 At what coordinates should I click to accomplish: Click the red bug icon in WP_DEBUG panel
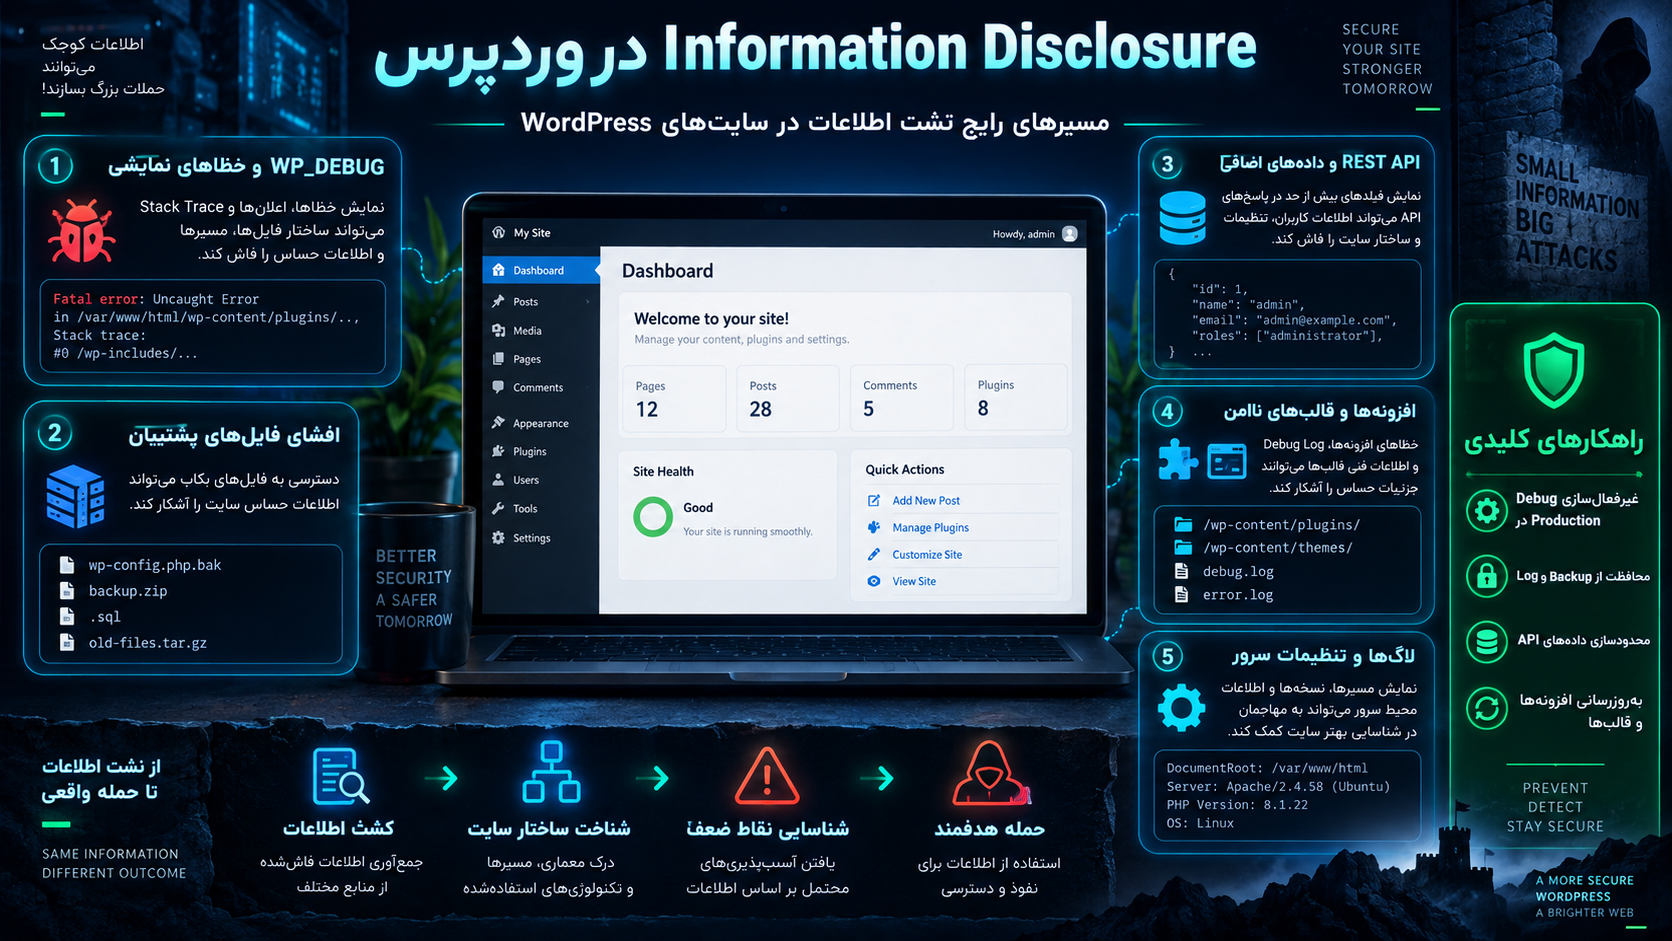(82, 231)
